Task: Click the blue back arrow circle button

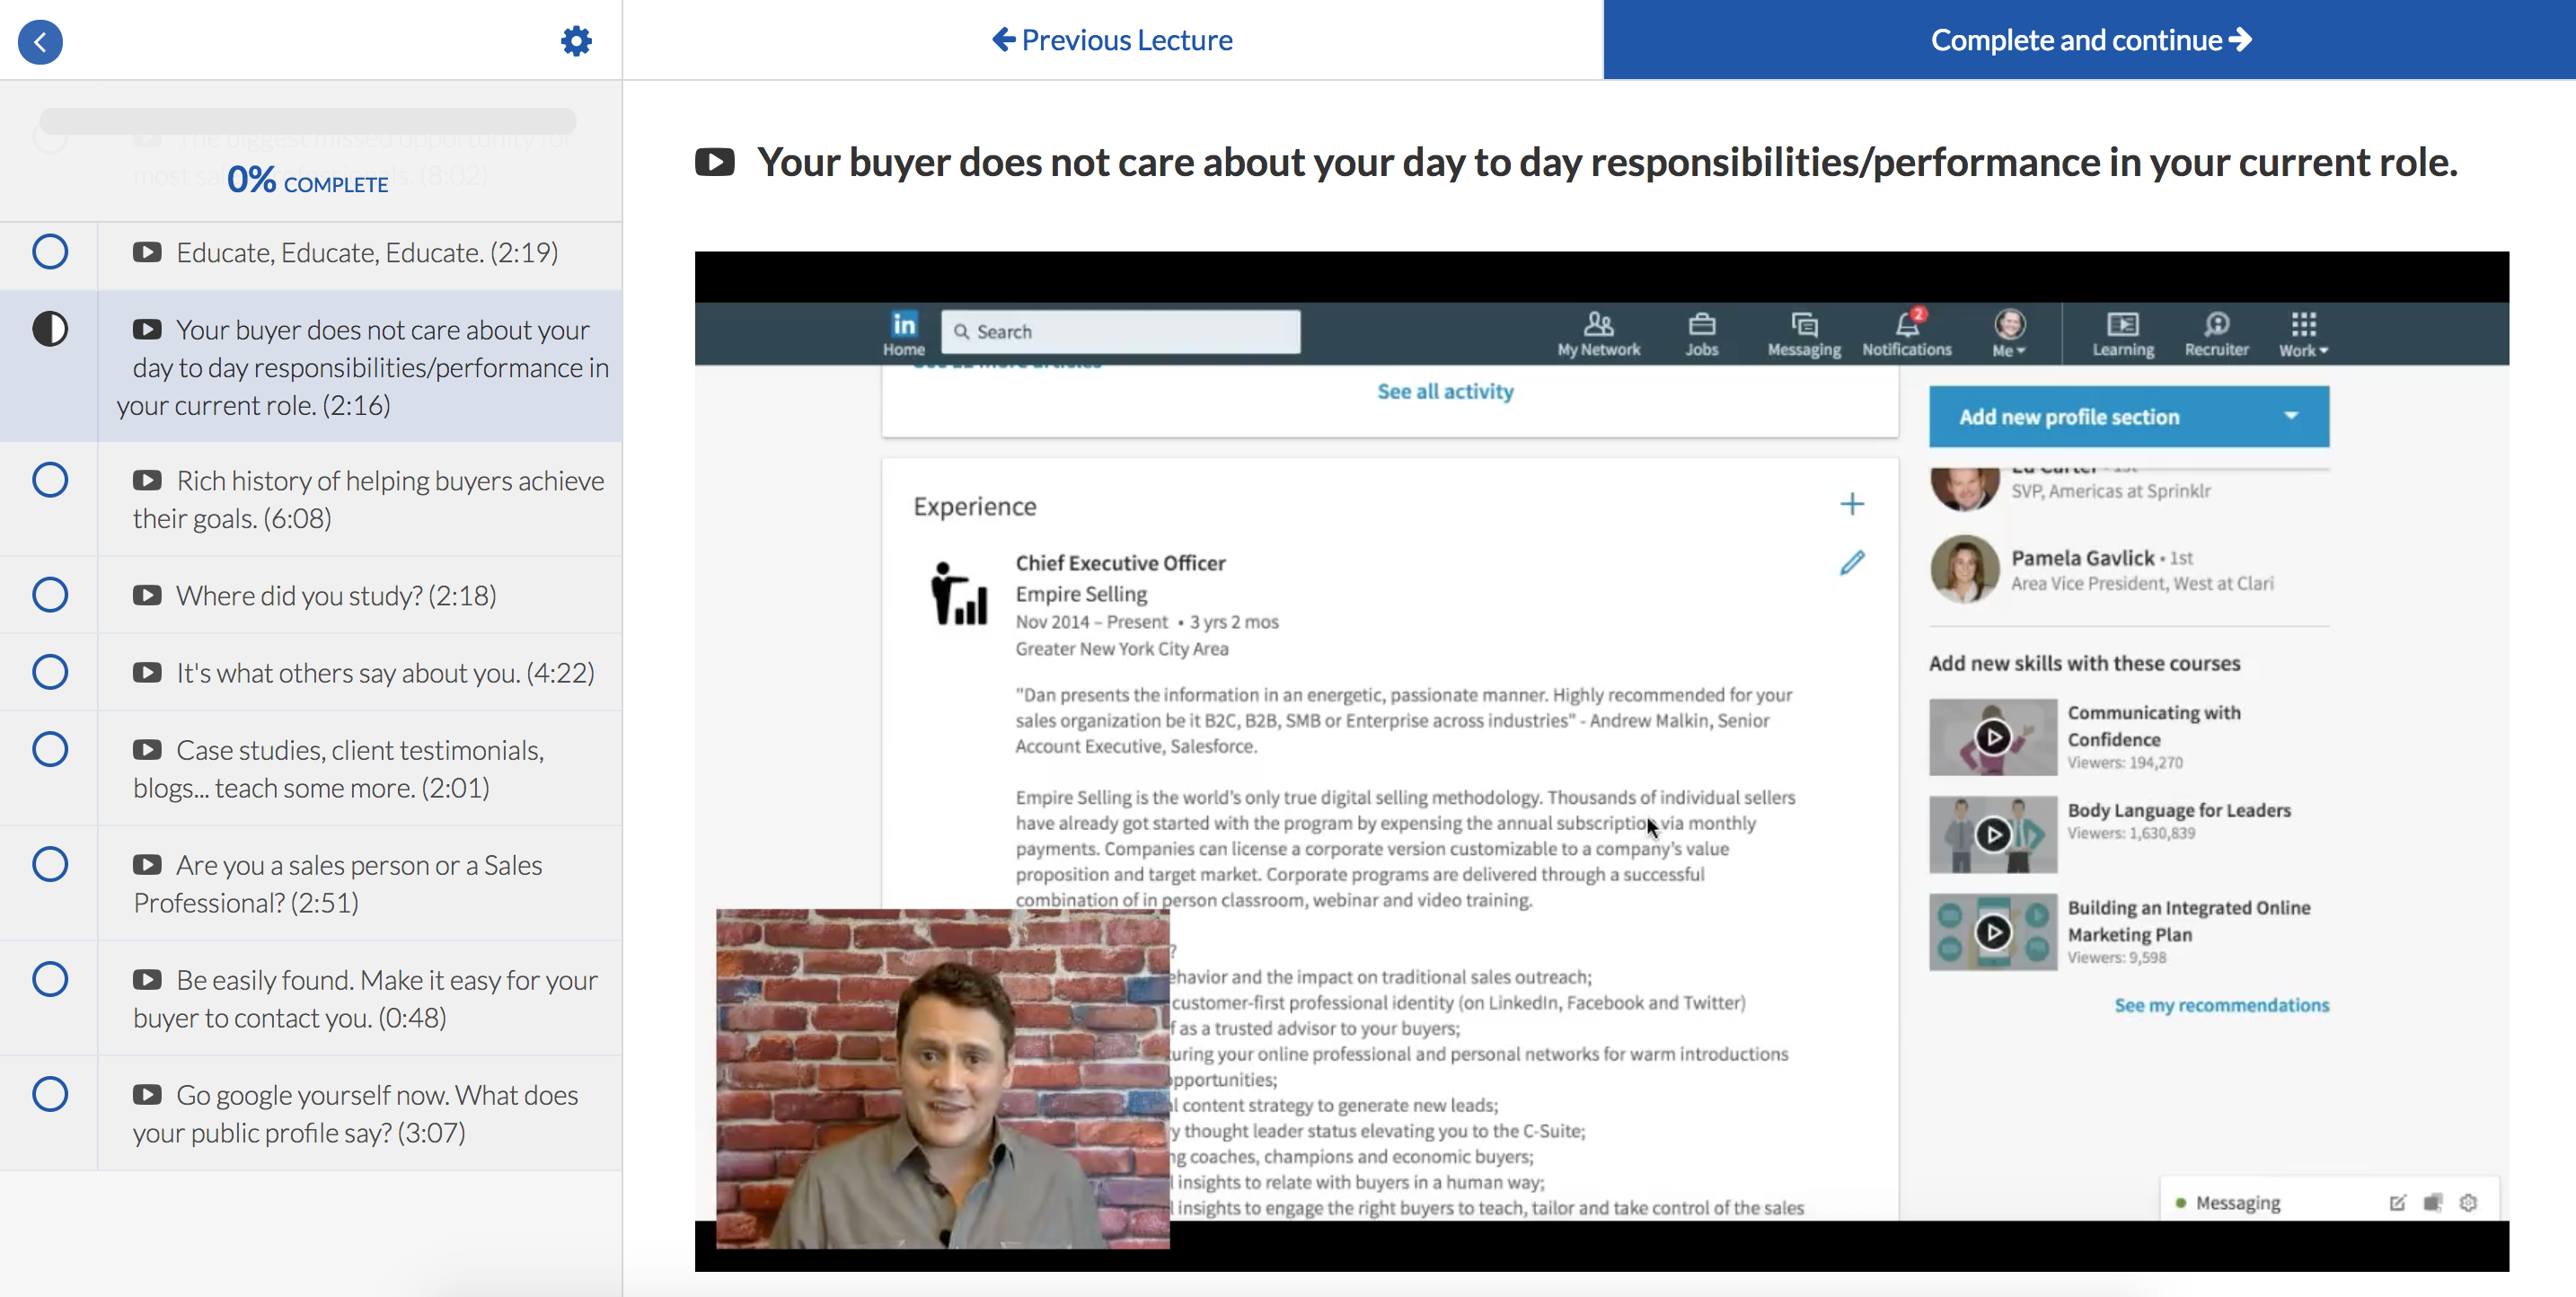Action: coord(40,41)
